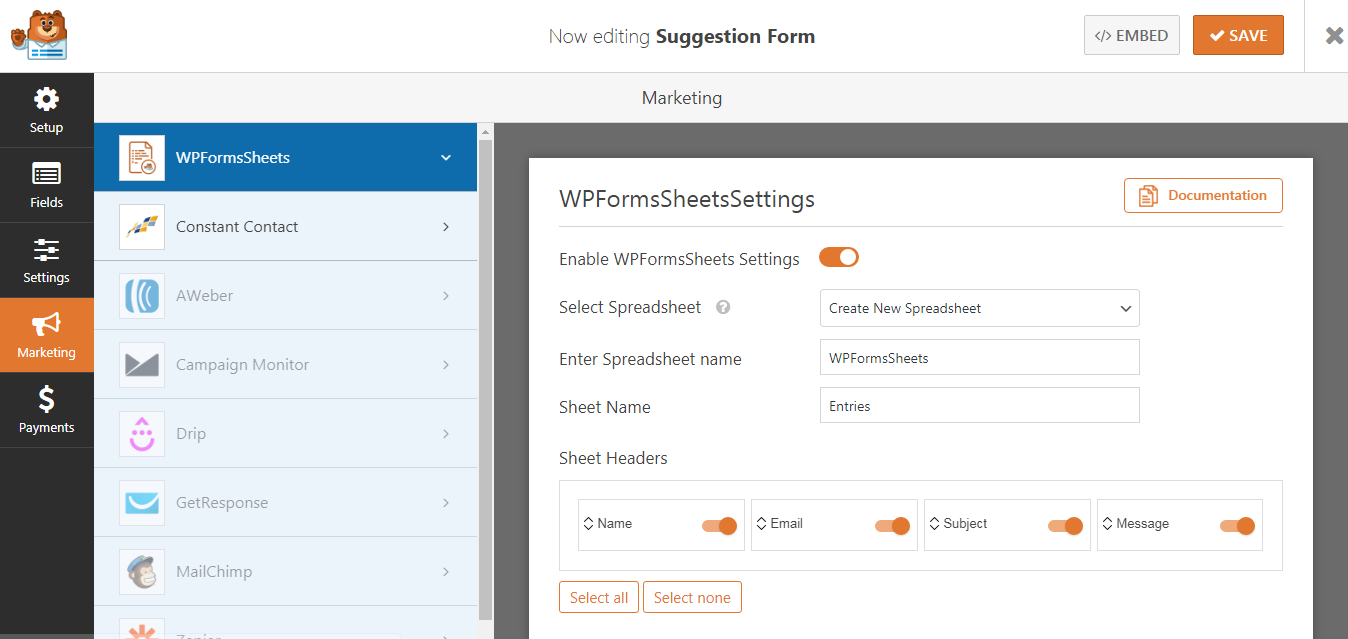Viewport: 1348px width, 639px height.
Task: Click the WPFormsSheetsSettings heading
Action: (x=687, y=199)
